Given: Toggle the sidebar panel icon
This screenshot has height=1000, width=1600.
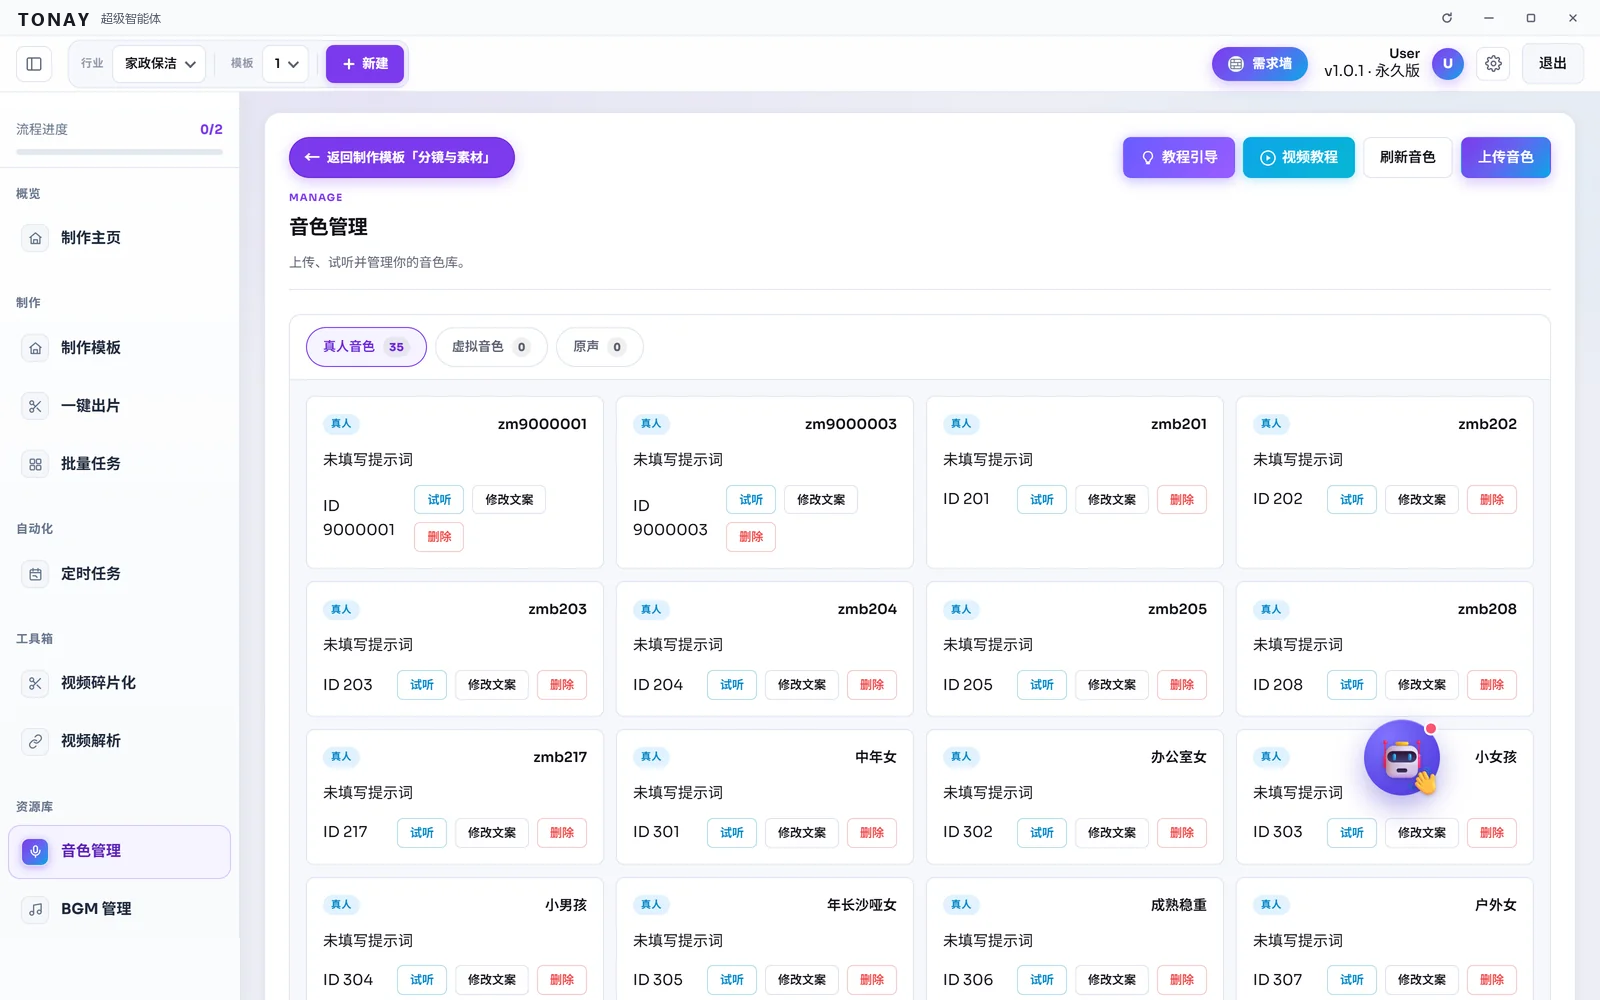Looking at the screenshot, I should (34, 64).
